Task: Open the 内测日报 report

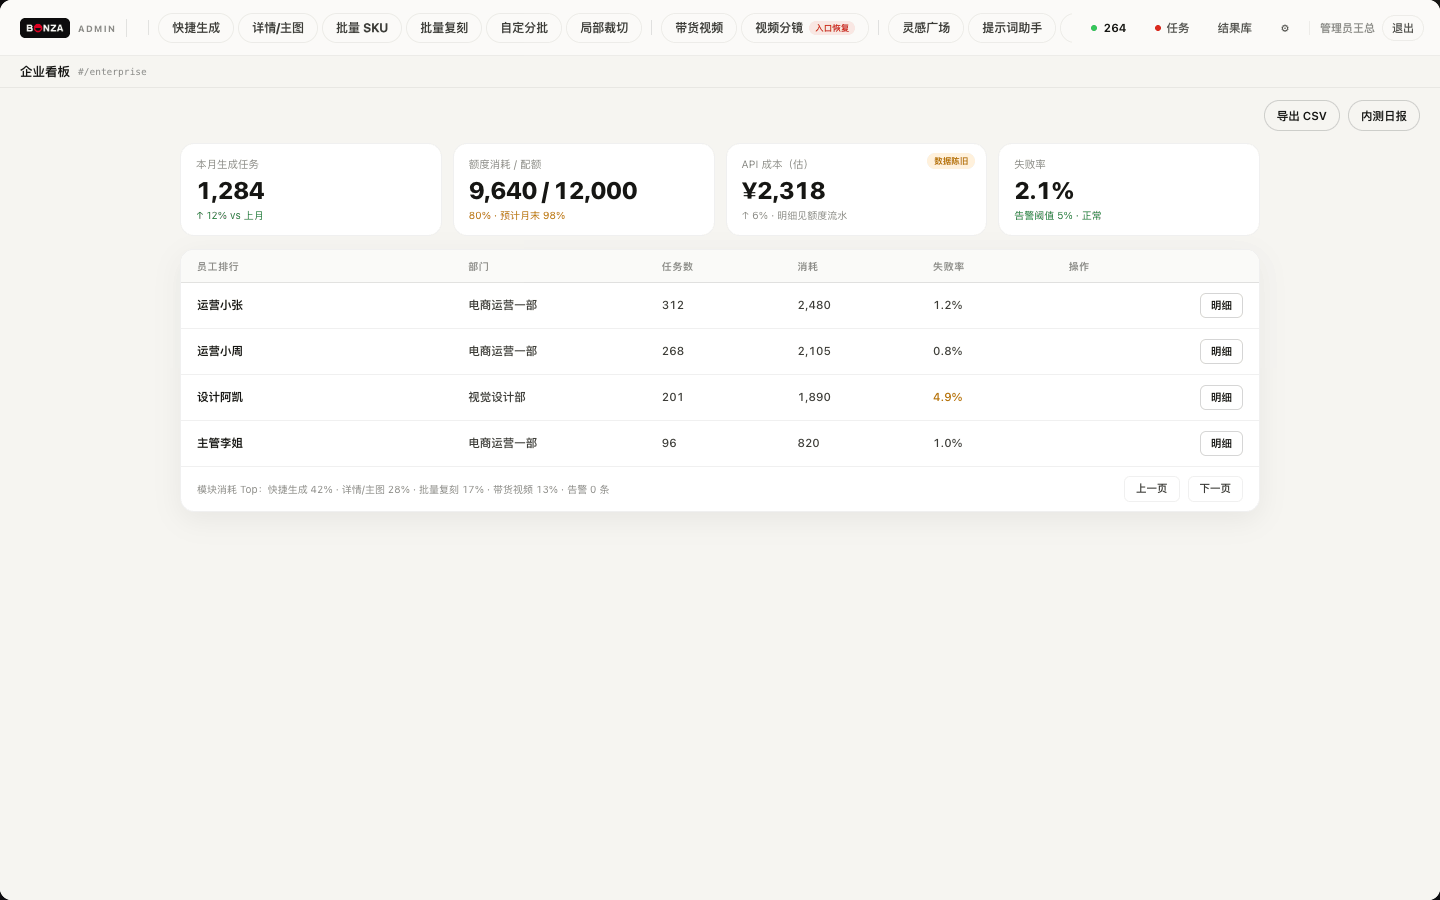Action: coord(1384,116)
